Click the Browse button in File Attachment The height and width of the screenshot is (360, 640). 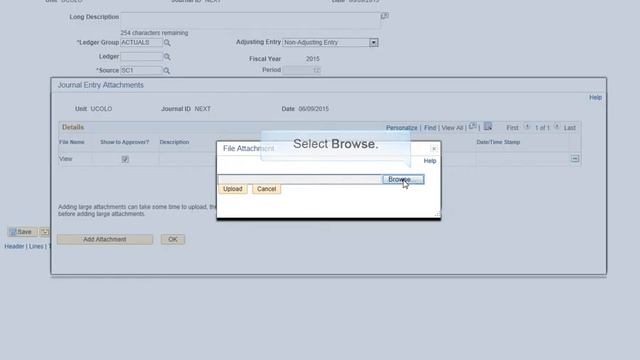coord(403,180)
